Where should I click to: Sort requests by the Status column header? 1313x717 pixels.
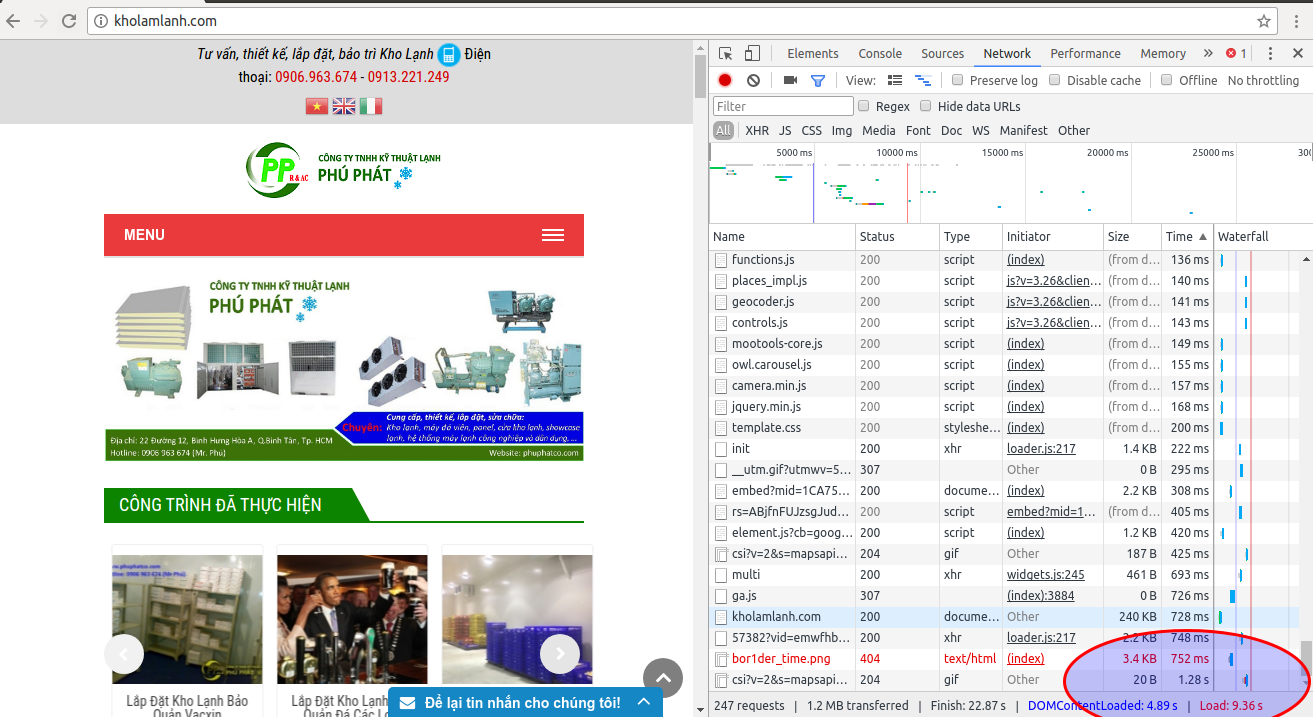pos(898,237)
